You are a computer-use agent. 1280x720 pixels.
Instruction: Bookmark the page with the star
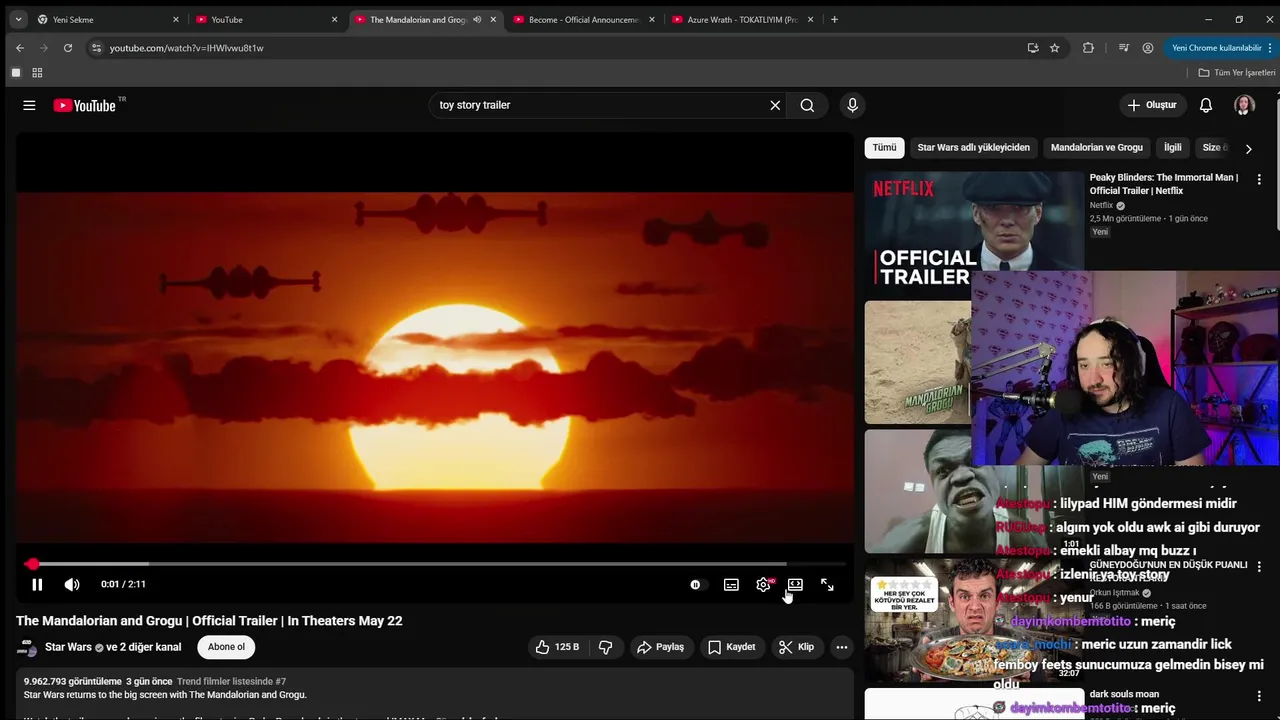[x=1054, y=48]
